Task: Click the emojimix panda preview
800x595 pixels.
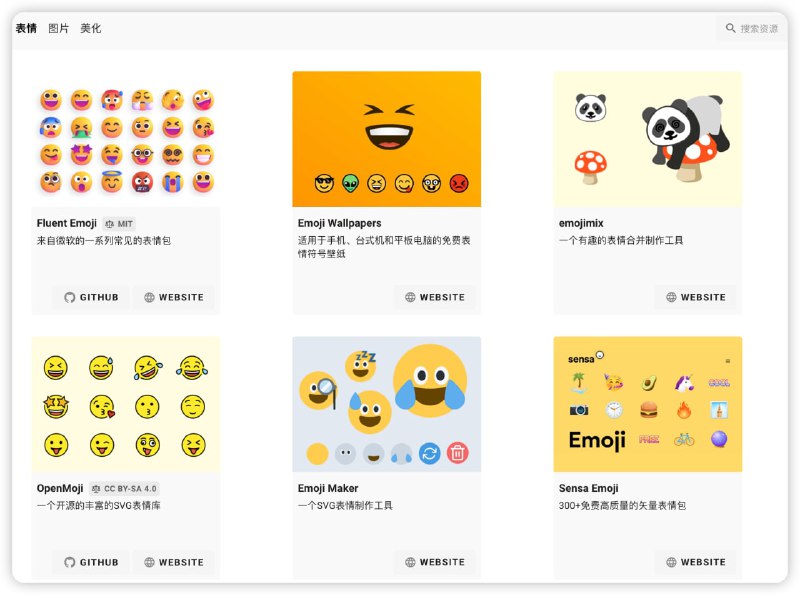Action: tap(648, 139)
